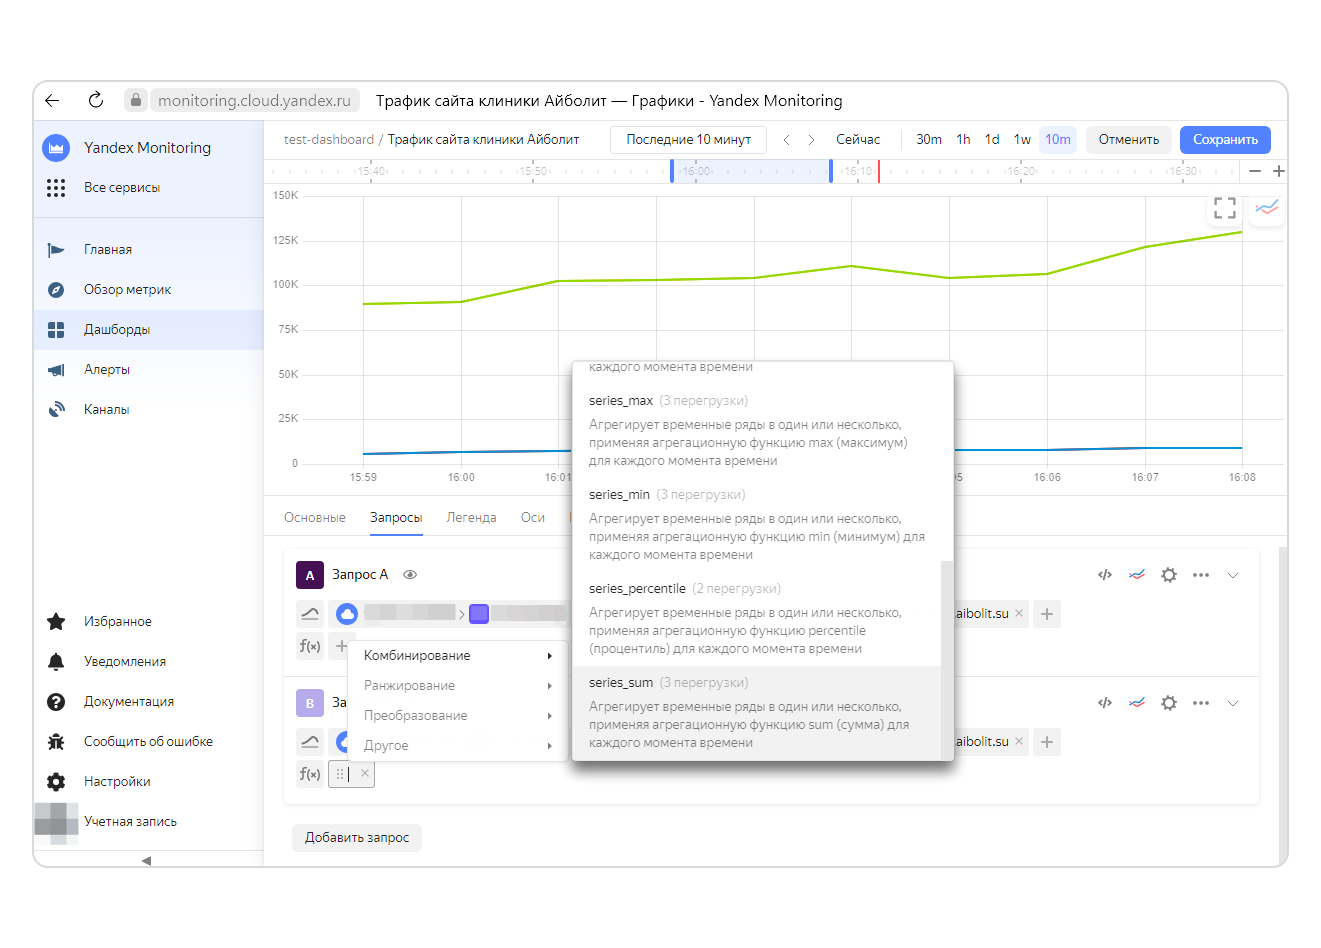Click the left blue handle of timeline selection
Screen dimensions: 1321x948
pos(672,171)
